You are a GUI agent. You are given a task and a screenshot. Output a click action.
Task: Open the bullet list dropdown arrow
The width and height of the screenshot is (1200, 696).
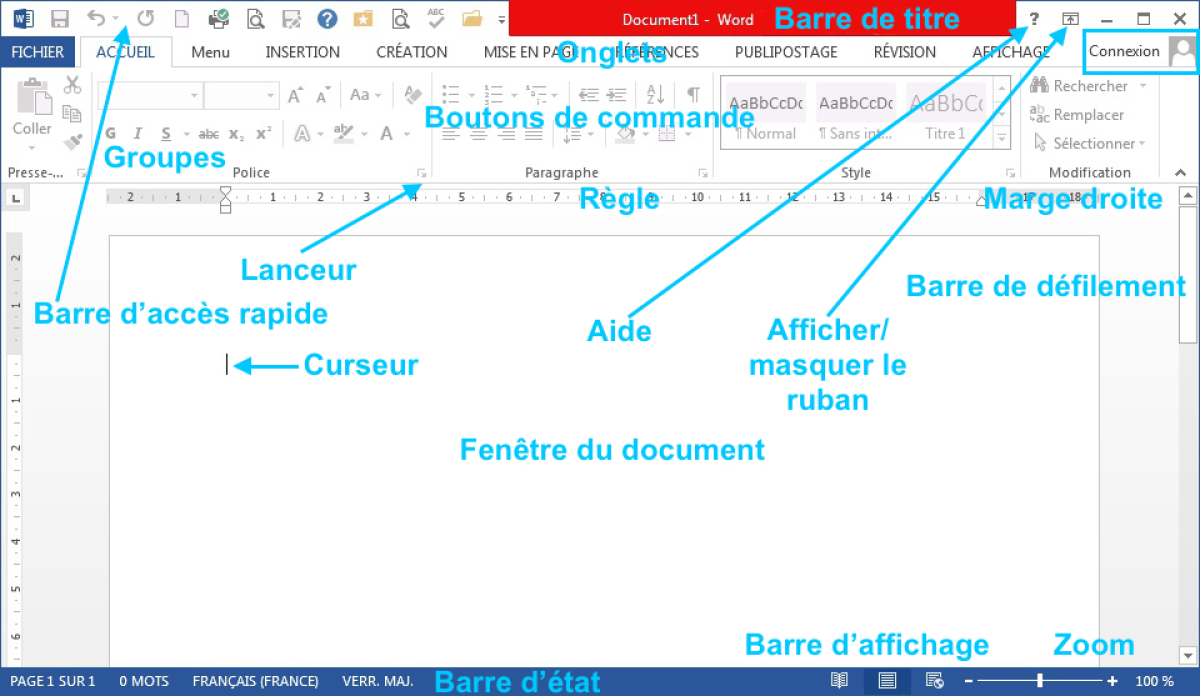(472, 95)
